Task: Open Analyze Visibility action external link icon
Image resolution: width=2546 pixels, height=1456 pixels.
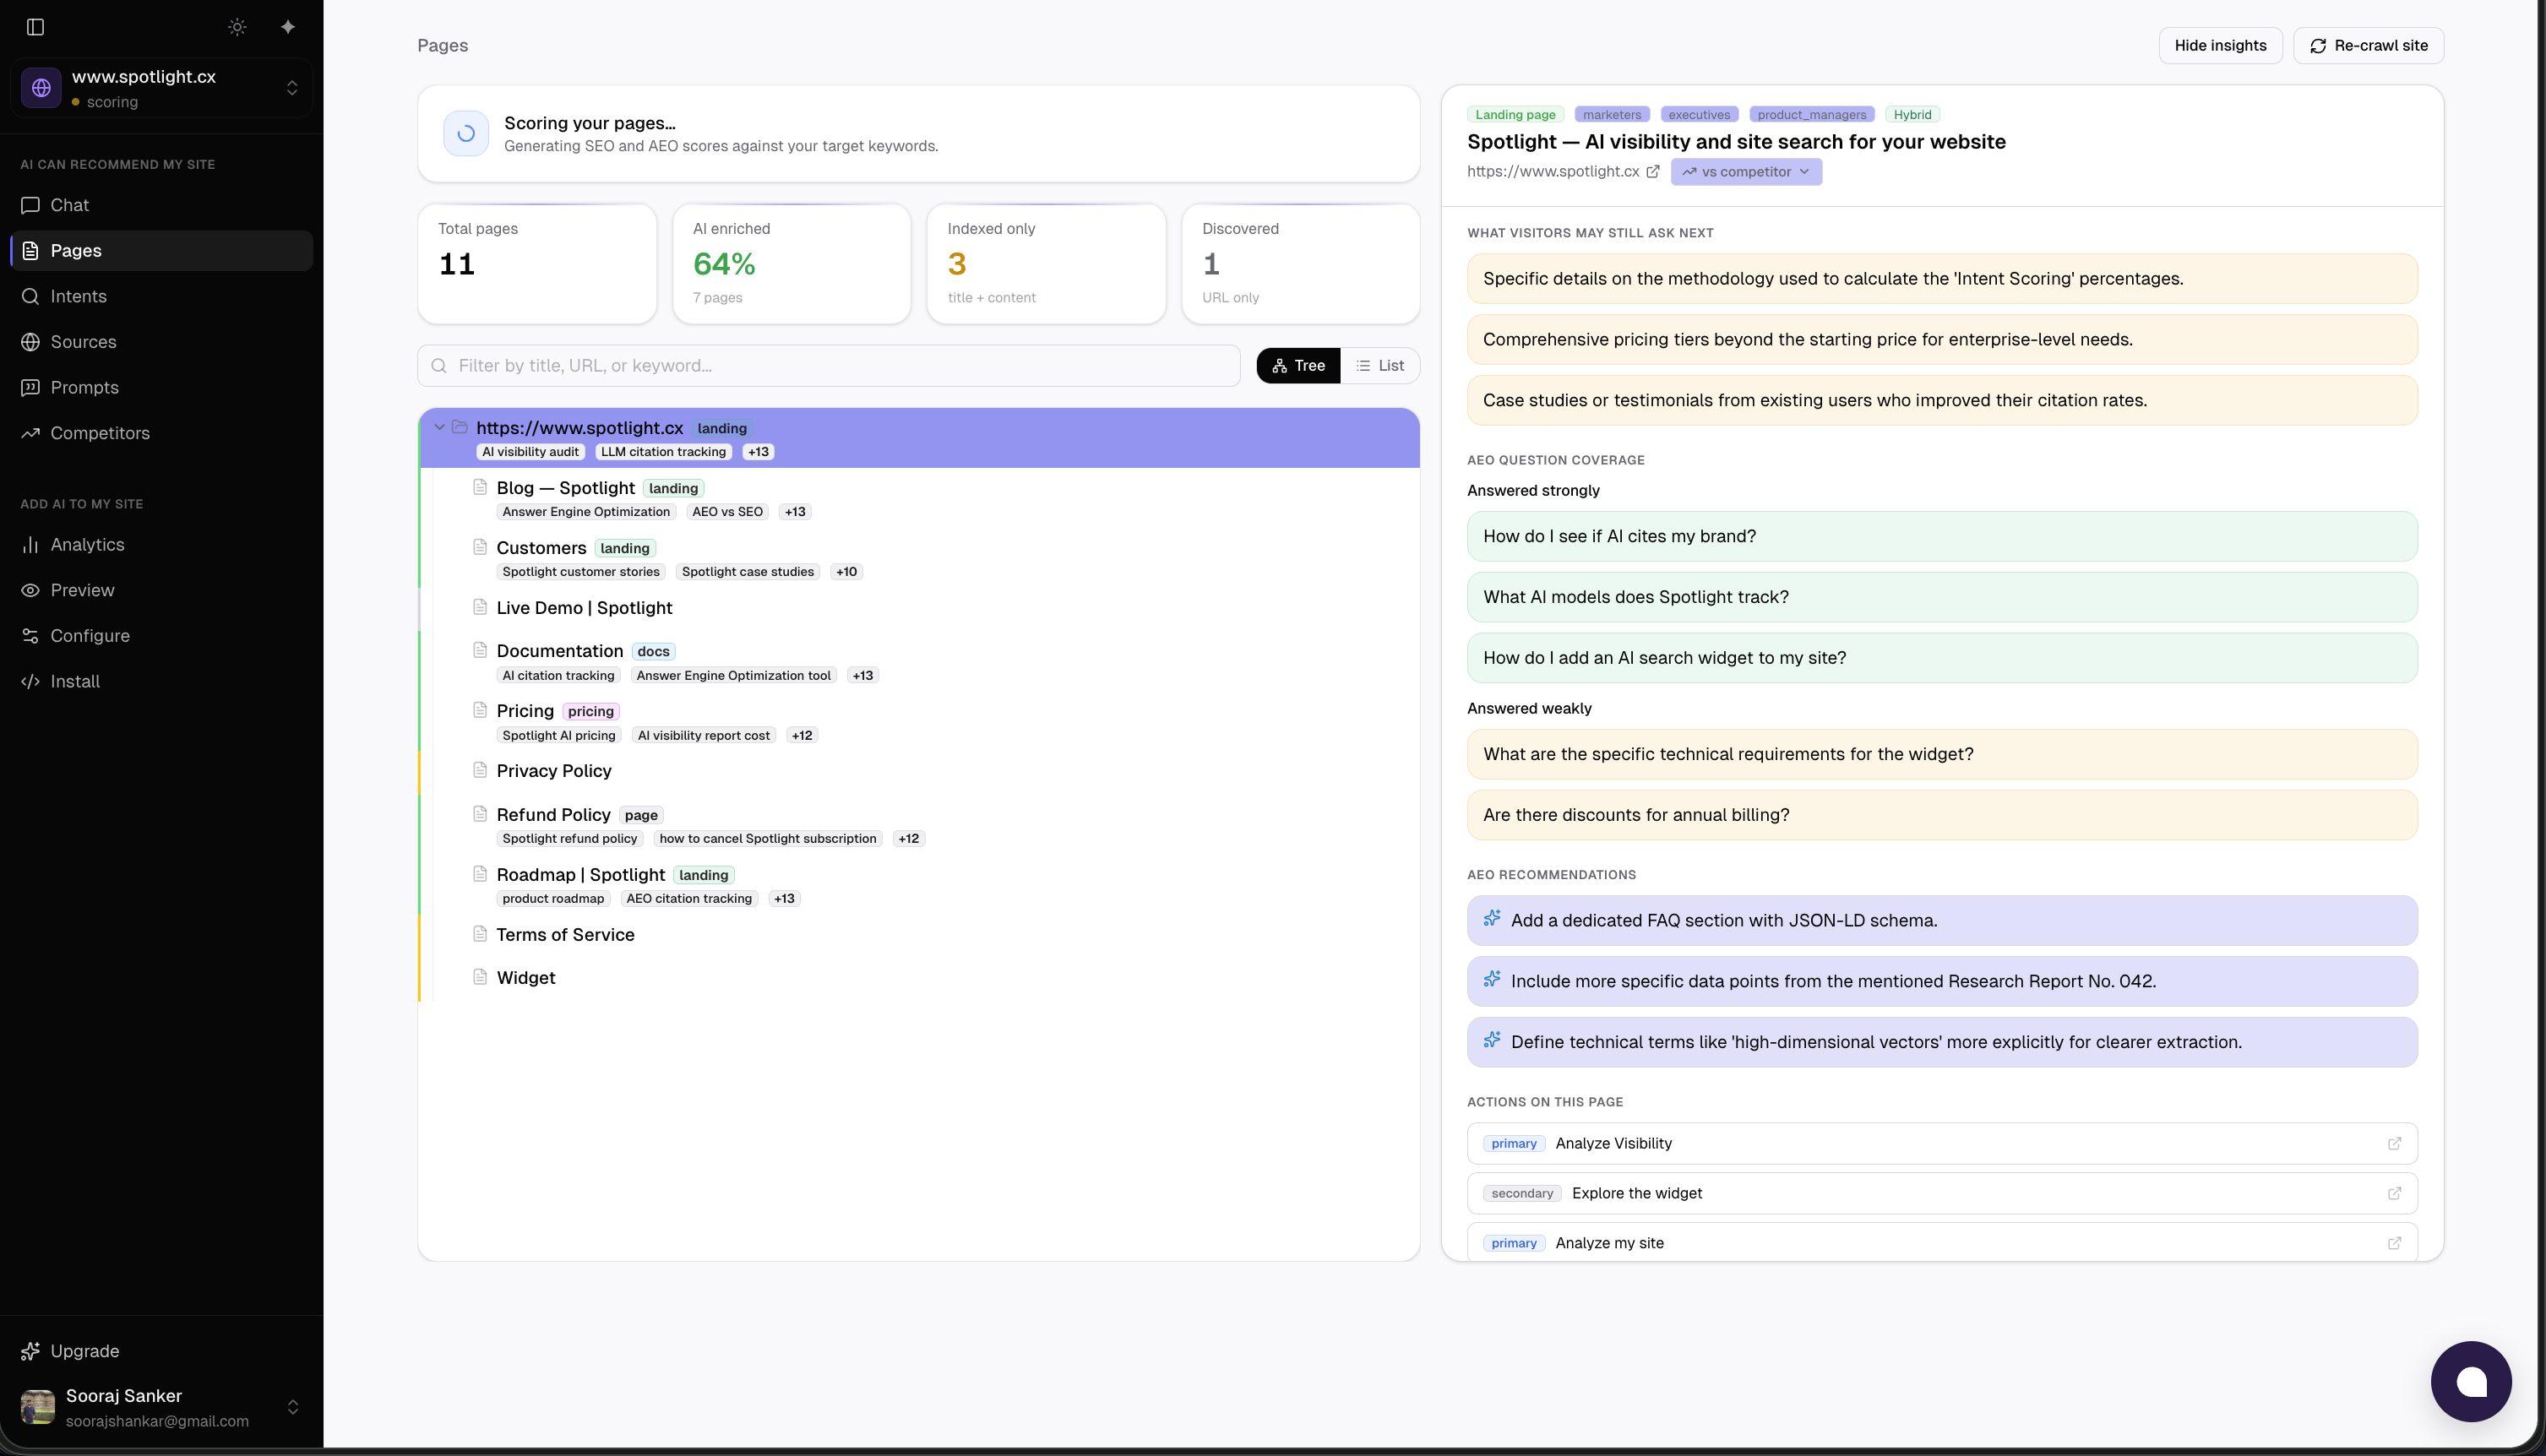Action: coord(2394,1143)
